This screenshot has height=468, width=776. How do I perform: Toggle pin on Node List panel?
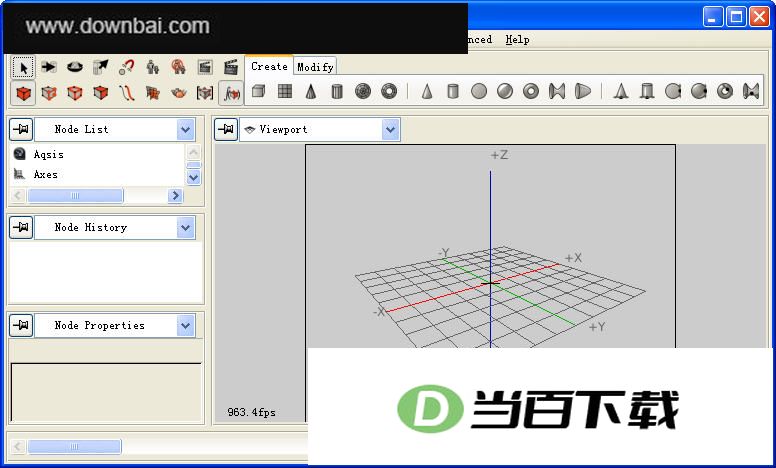pos(21,130)
